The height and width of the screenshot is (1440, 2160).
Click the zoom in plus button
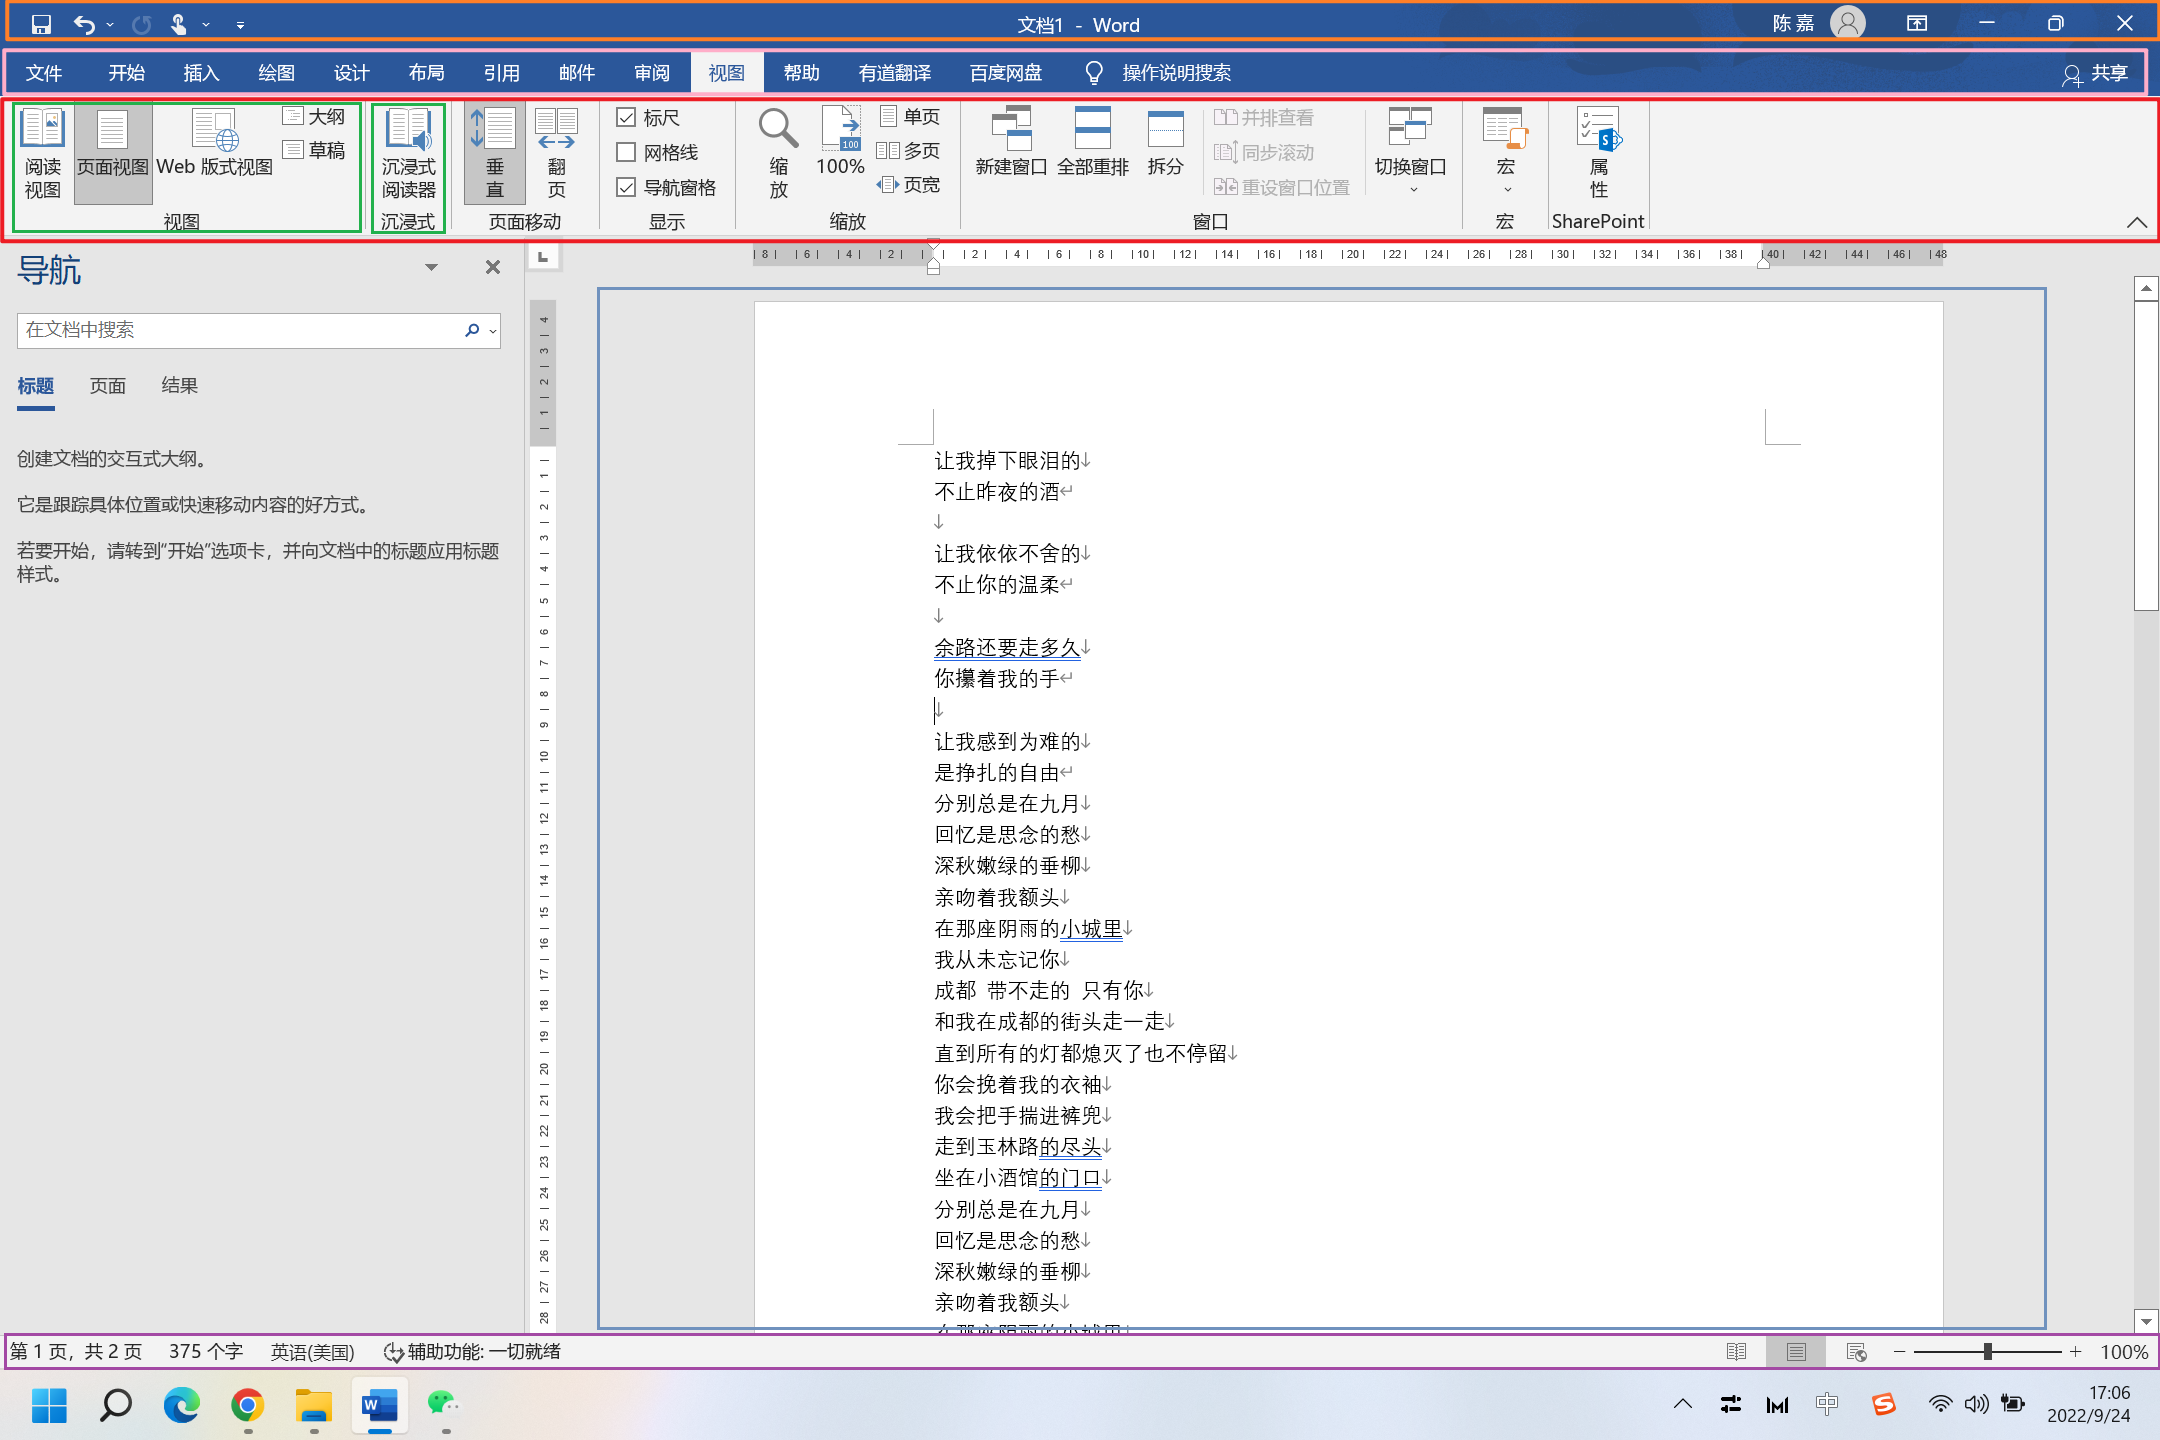pos(2076,1352)
